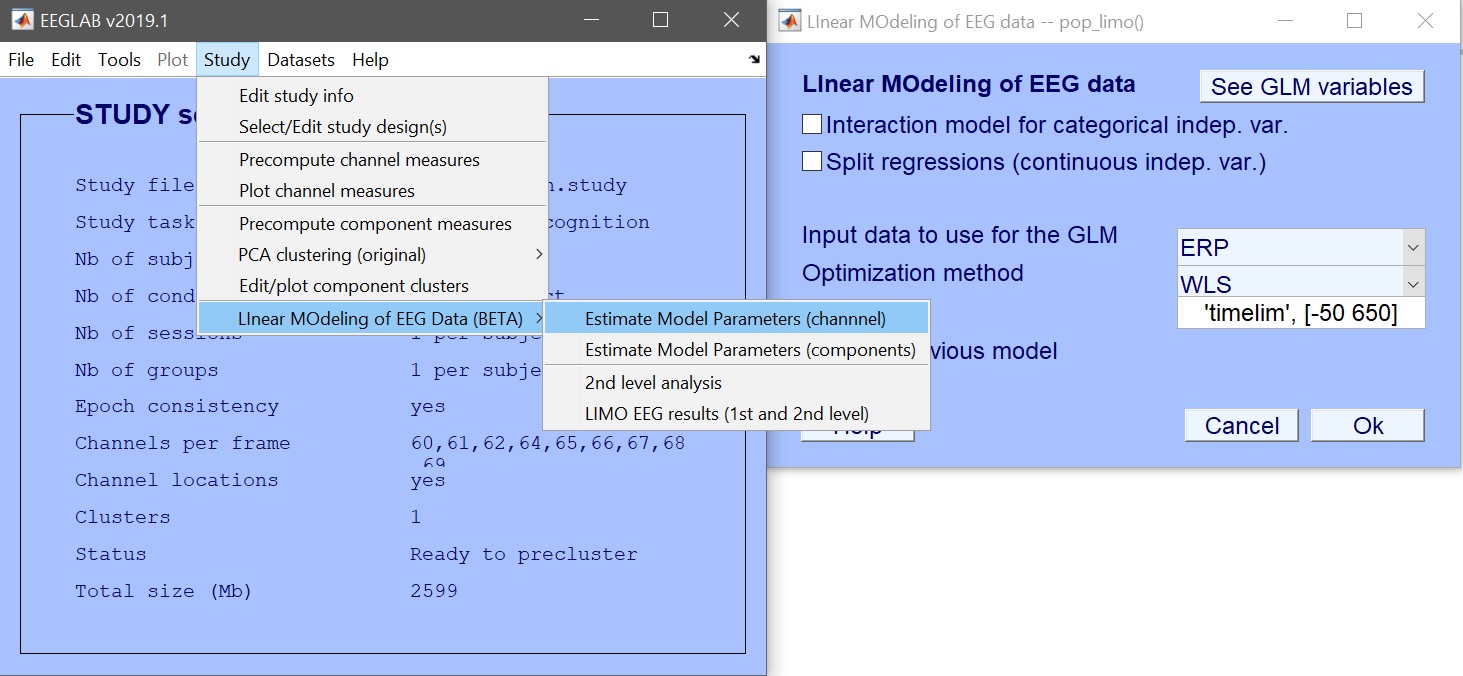Choose Precompute component measures
The image size is (1463, 676).
[x=372, y=224]
